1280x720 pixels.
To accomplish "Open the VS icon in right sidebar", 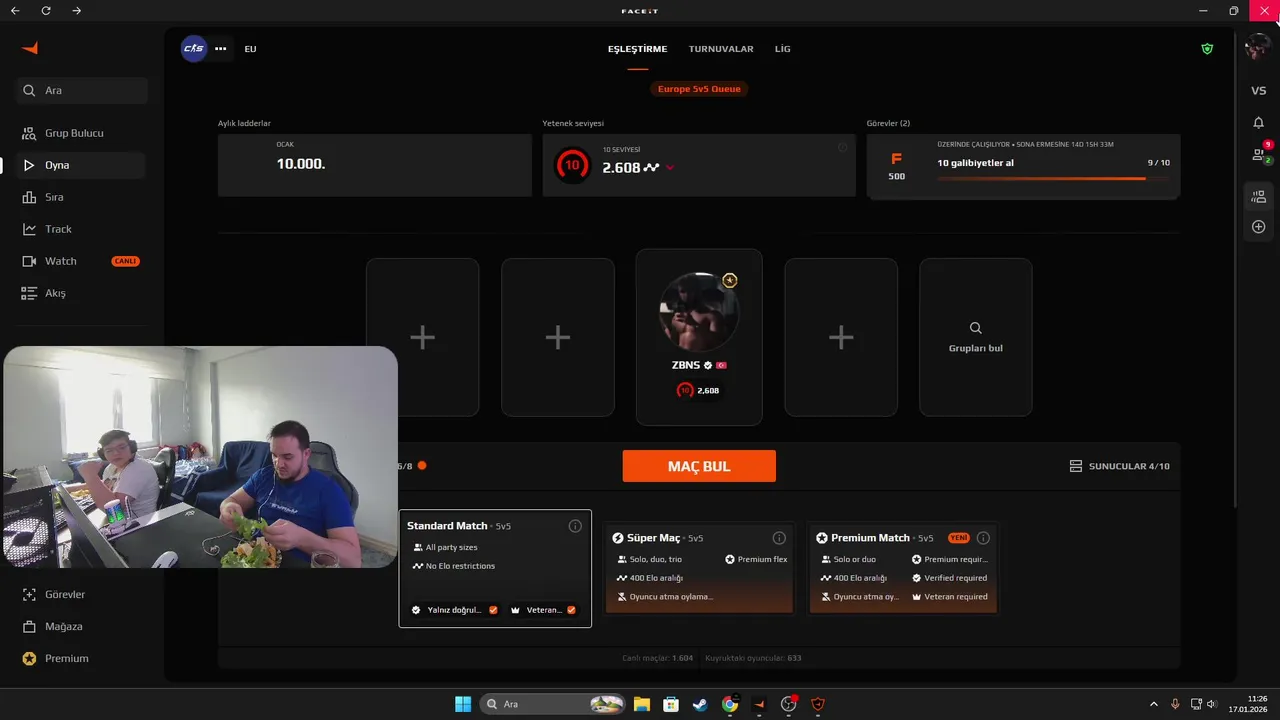I will point(1259,91).
